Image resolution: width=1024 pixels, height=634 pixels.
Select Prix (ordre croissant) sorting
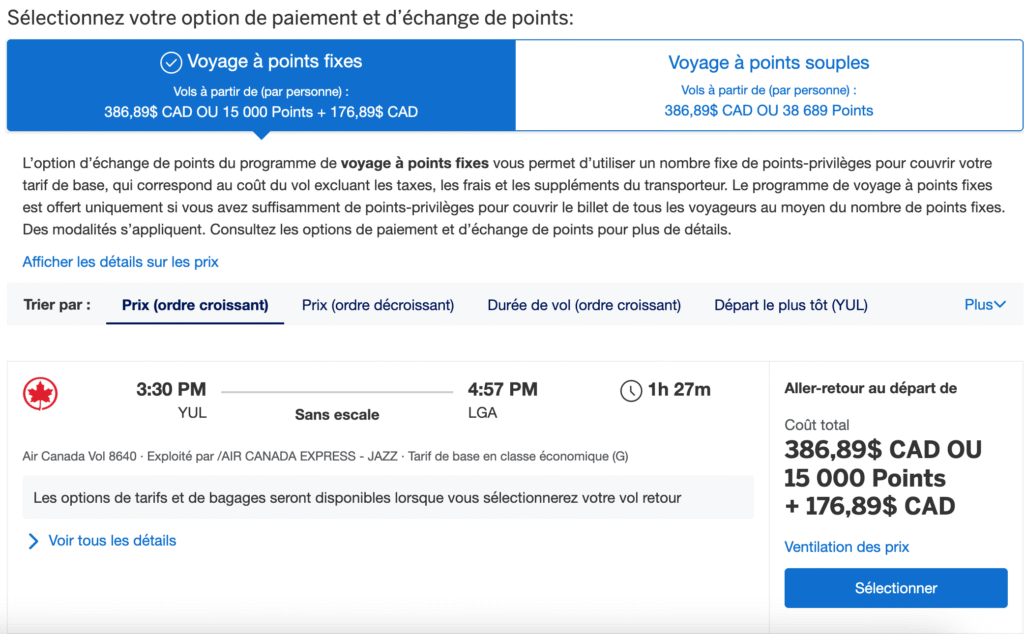[x=194, y=304]
